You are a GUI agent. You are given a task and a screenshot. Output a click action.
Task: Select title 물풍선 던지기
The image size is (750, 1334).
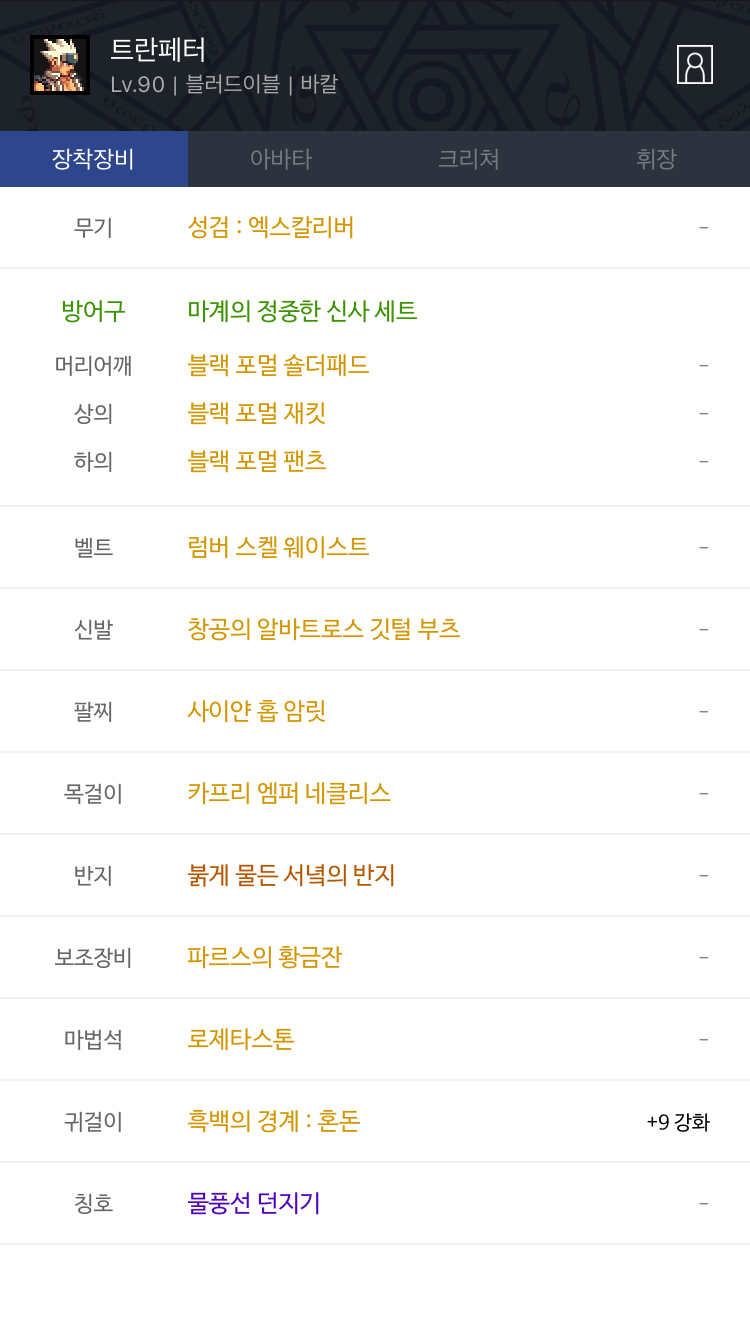pyautogui.click(x=254, y=1203)
